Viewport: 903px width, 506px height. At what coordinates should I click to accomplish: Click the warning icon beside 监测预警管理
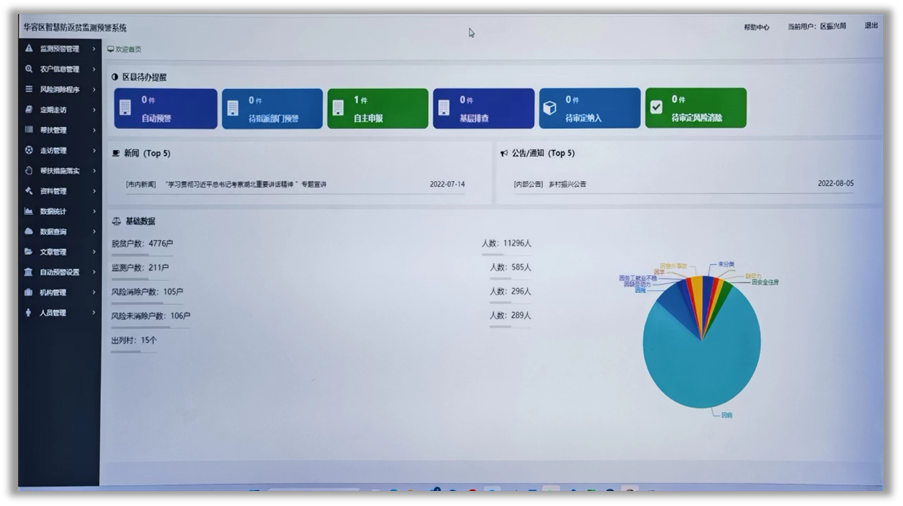(29, 48)
